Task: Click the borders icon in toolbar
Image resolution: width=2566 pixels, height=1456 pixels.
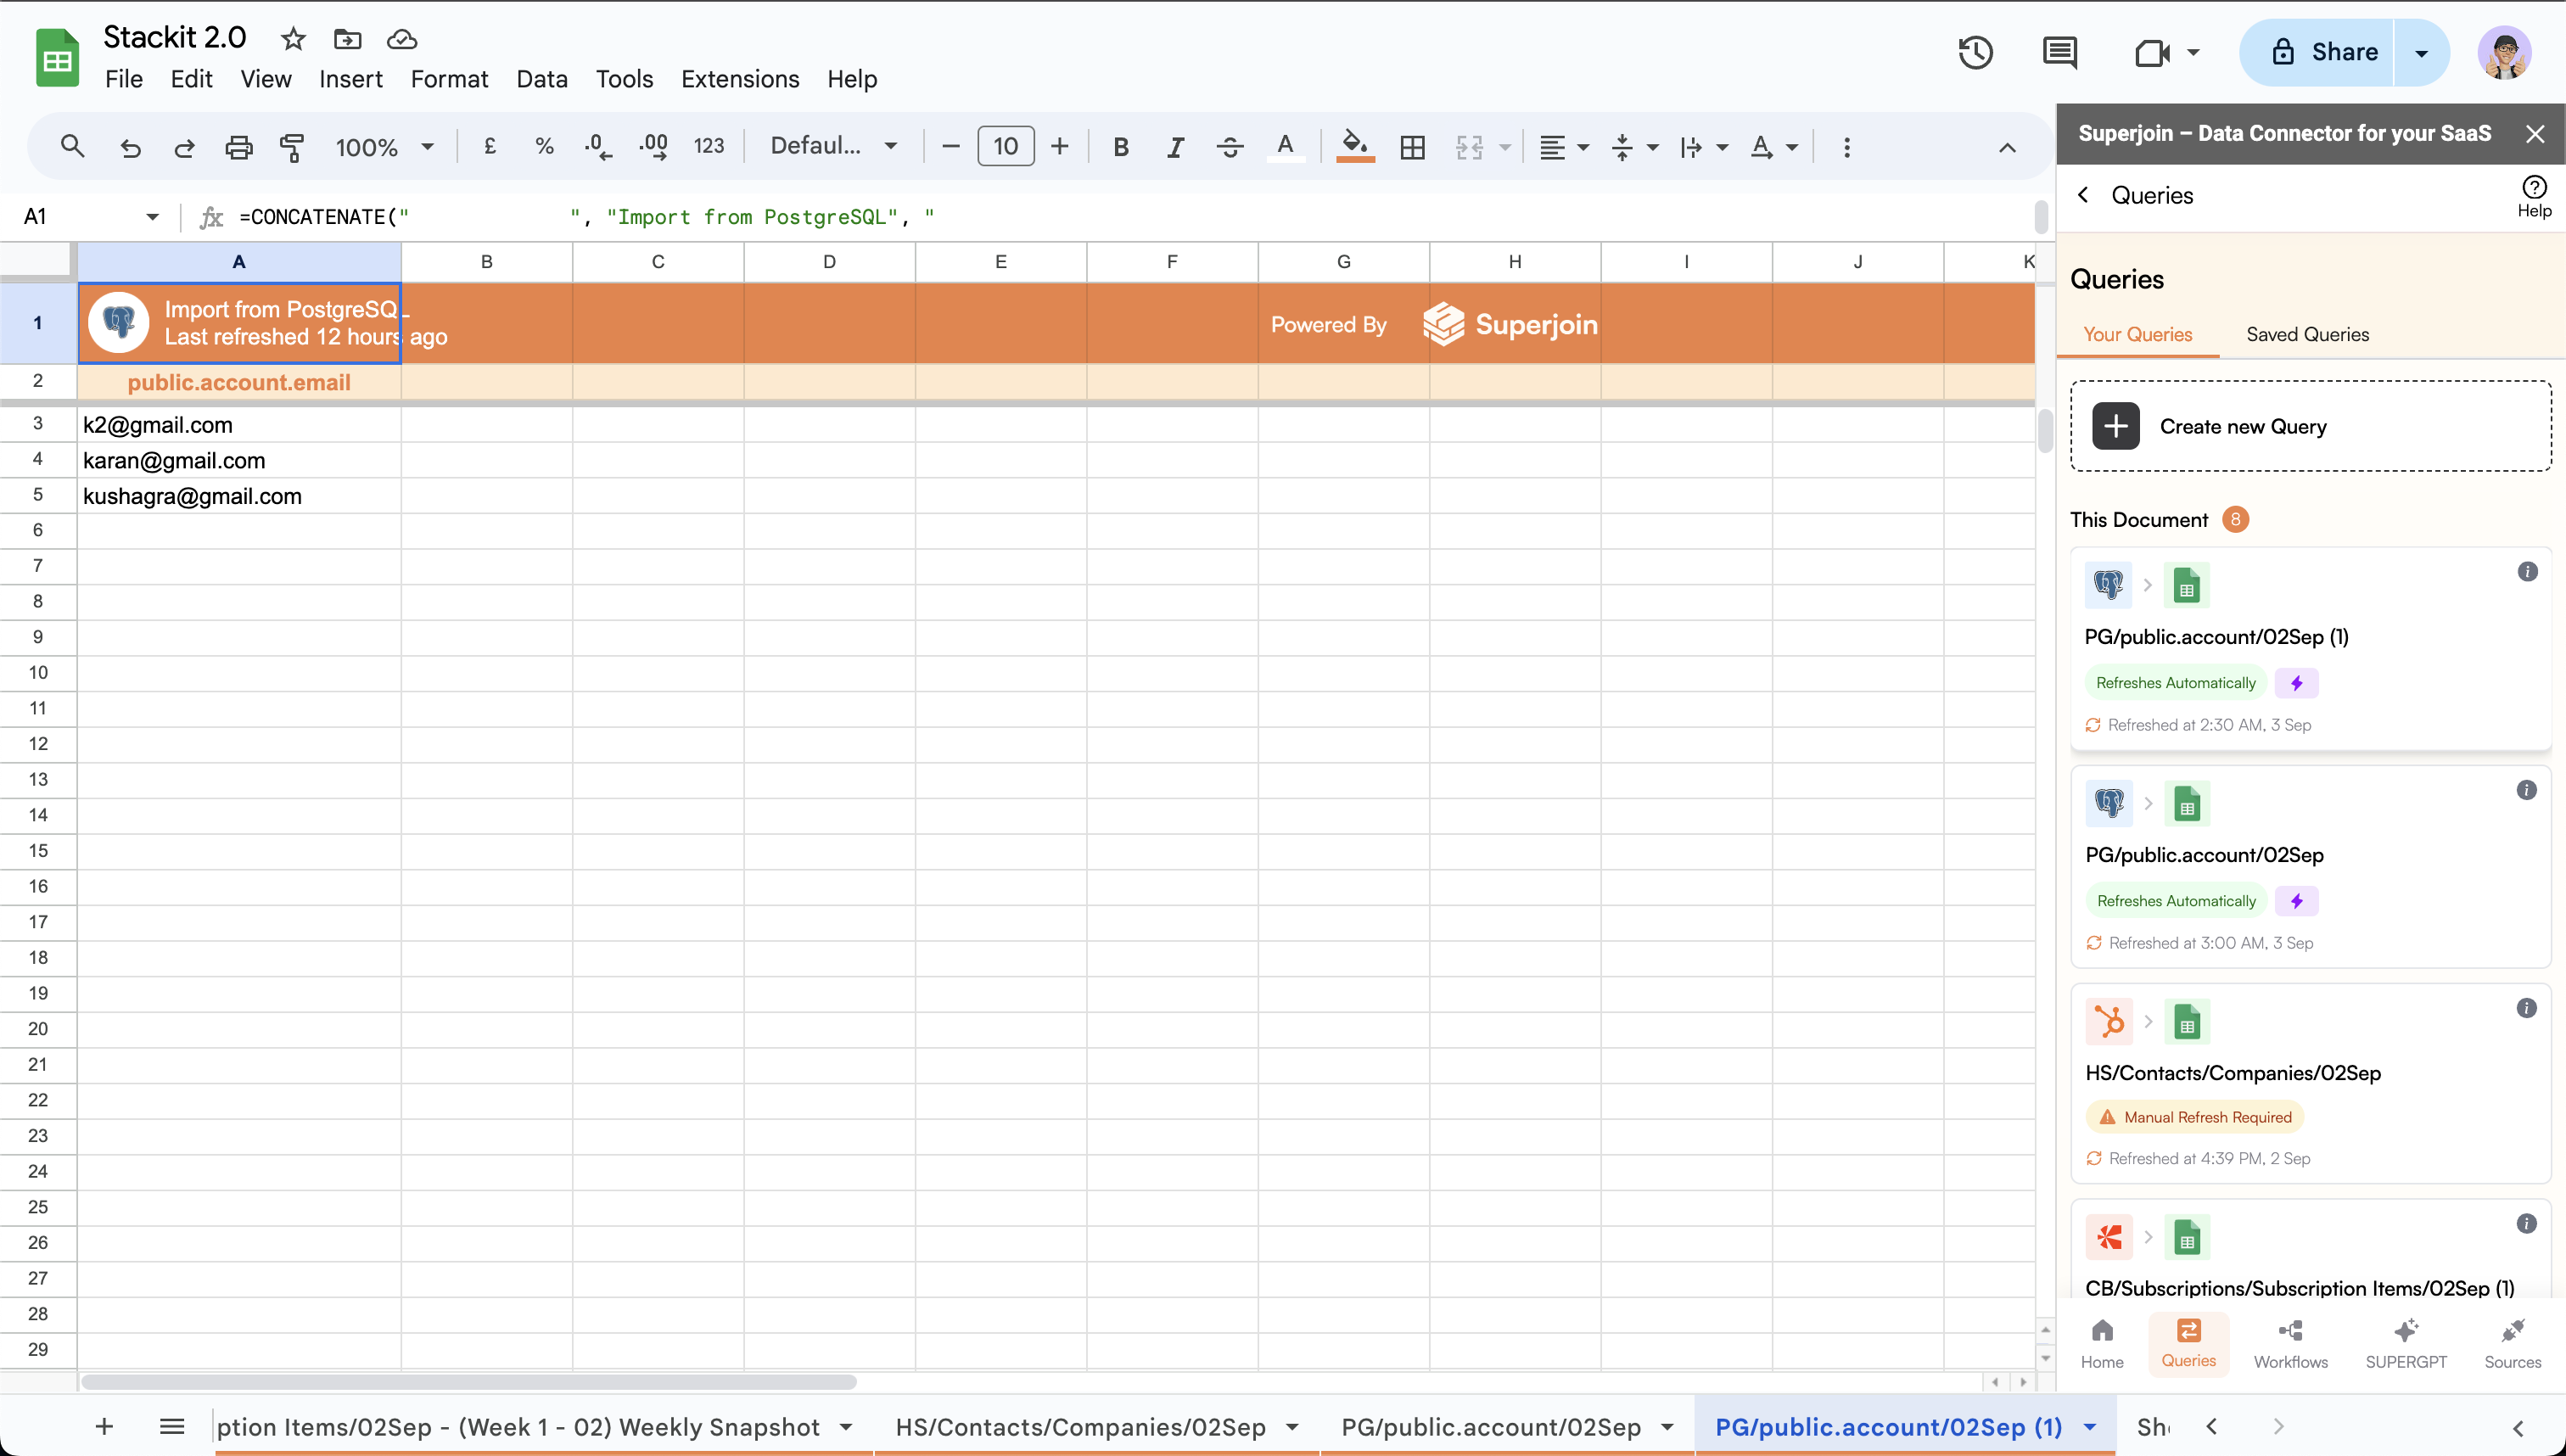Action: [1412, 147]
